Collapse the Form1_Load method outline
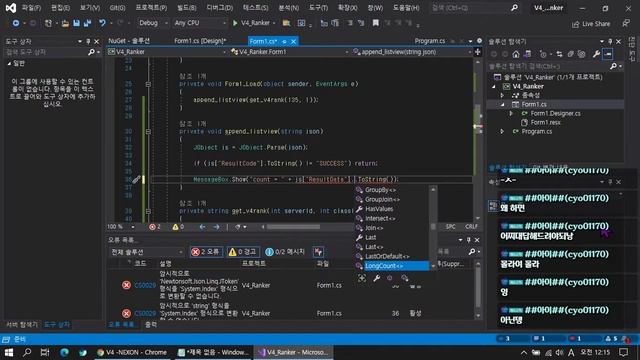 (148, 84)
